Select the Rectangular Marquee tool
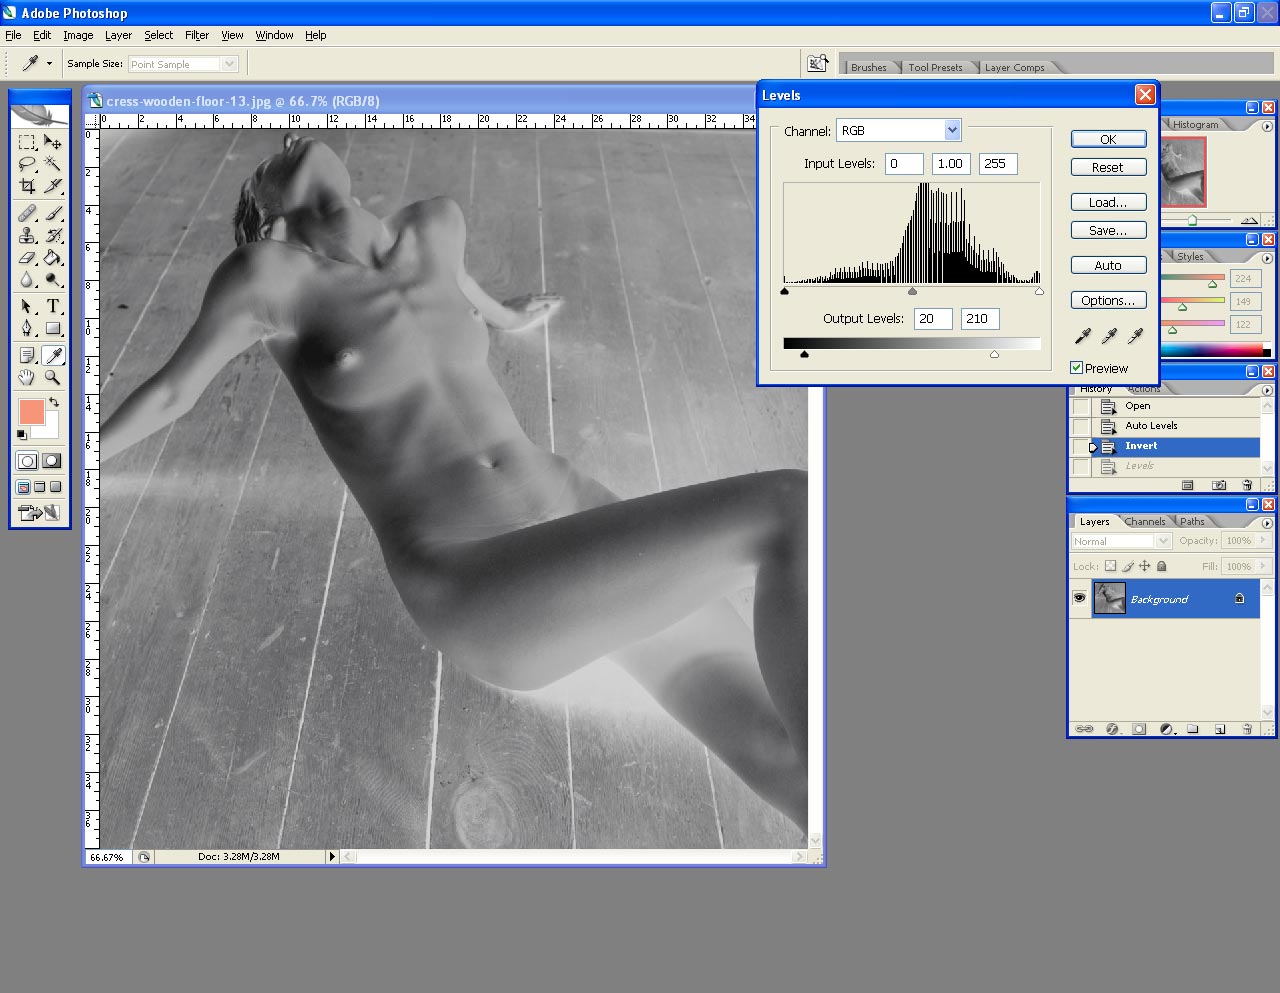Image resolution: width=1280 pixels, height=993 pixels. [x=27, y=142]
